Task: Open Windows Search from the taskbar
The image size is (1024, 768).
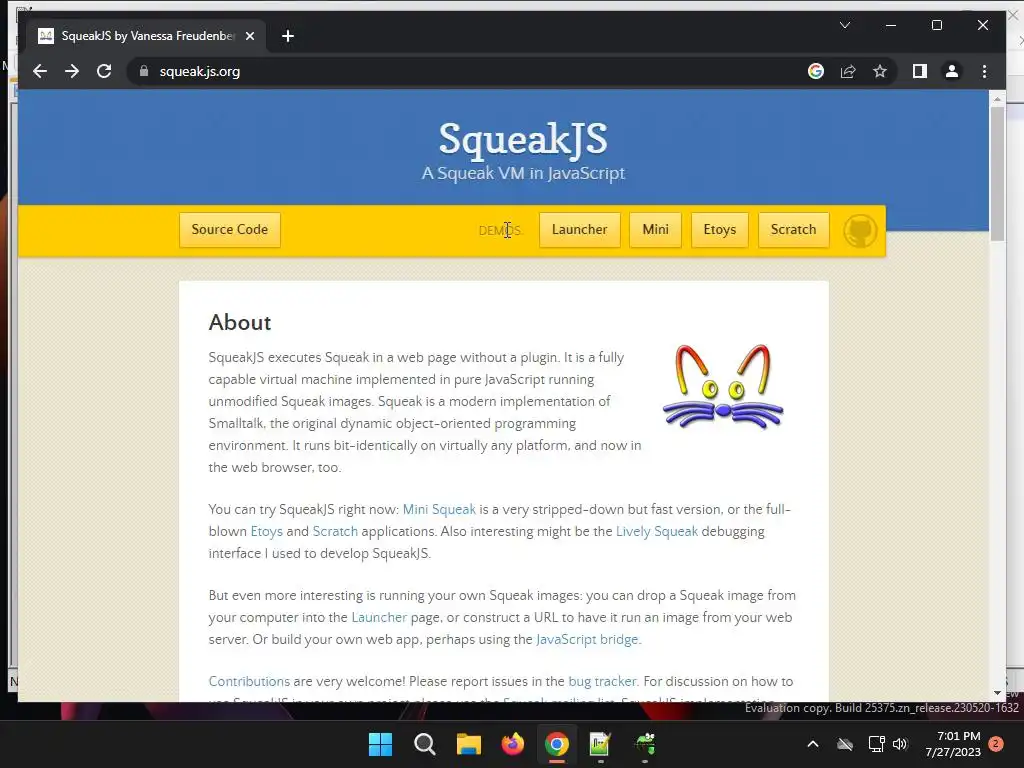Action: click(424, 744)
